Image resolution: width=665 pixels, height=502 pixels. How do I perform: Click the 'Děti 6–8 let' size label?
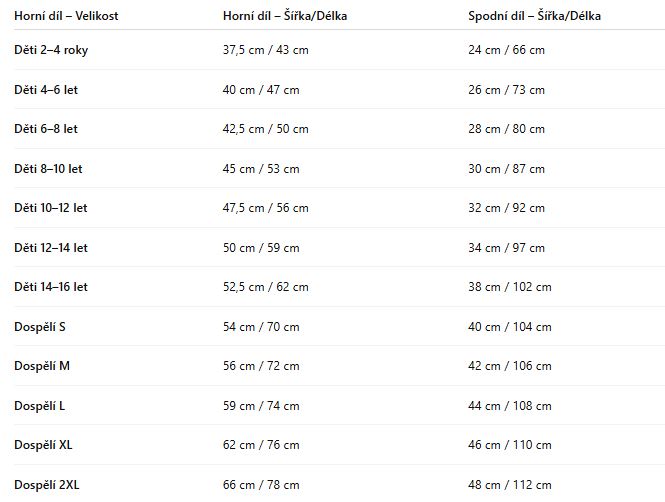click(x=47, y=129)
